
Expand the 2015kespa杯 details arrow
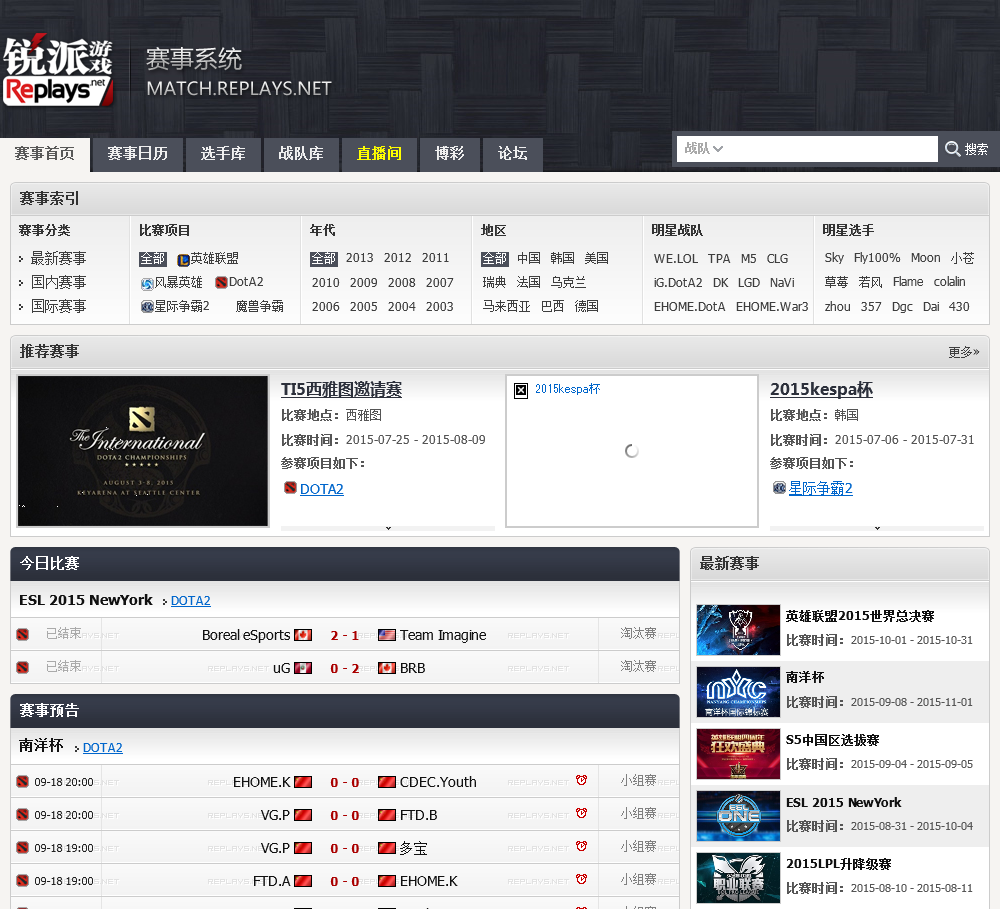pos(877,528)
